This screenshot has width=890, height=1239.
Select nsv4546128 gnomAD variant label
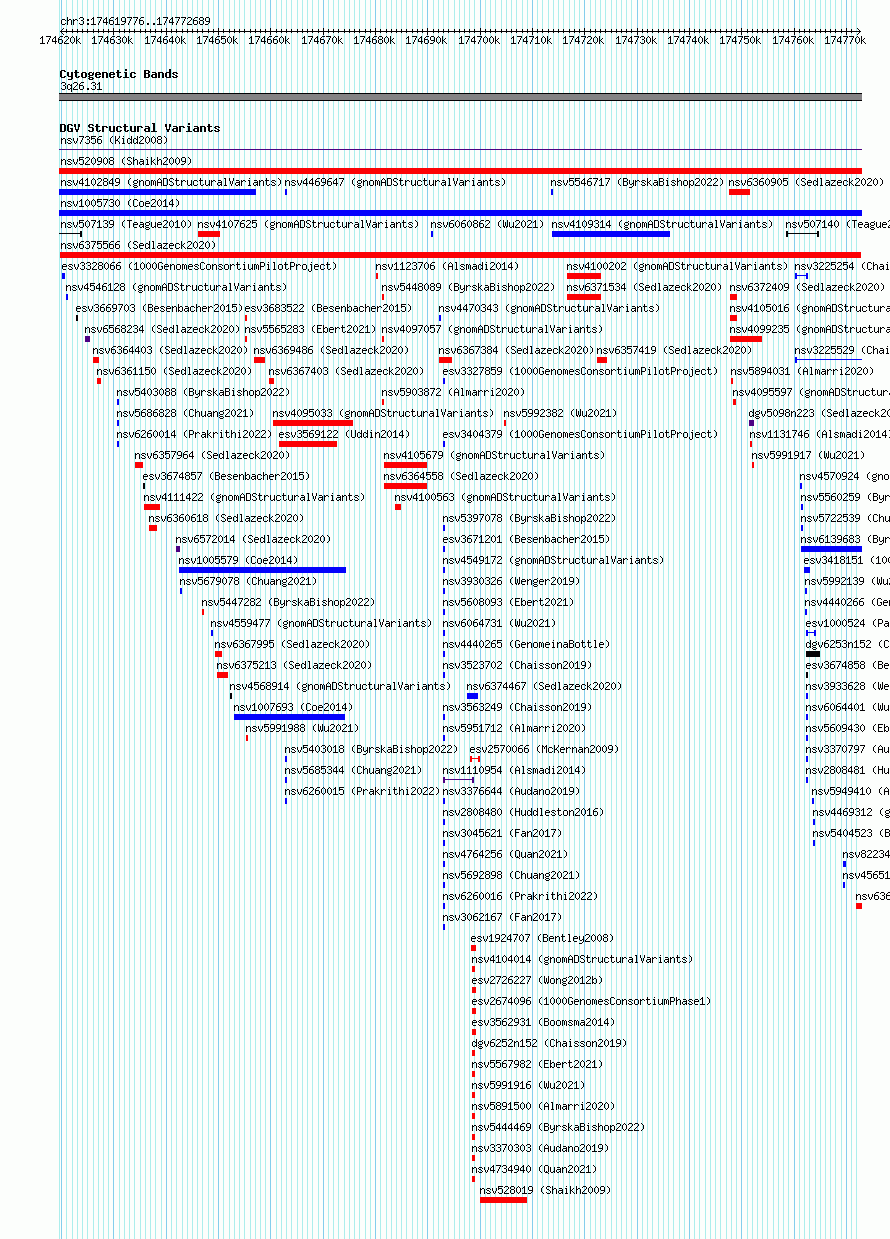(x=176, y=287)
